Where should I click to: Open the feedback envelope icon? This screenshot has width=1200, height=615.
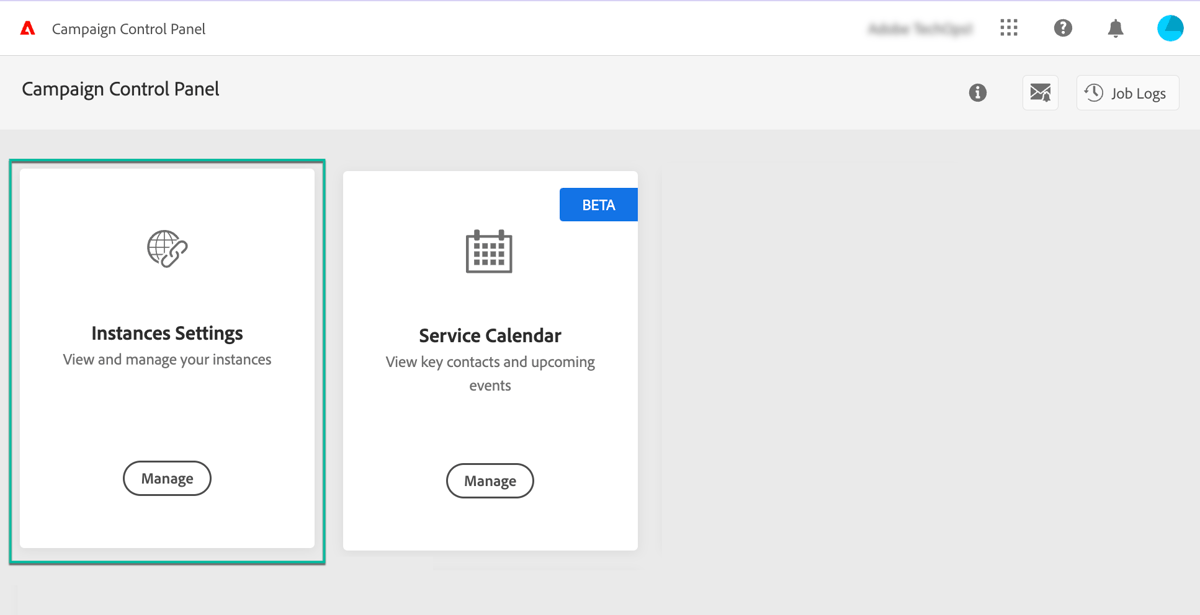tap(1040, 92)
